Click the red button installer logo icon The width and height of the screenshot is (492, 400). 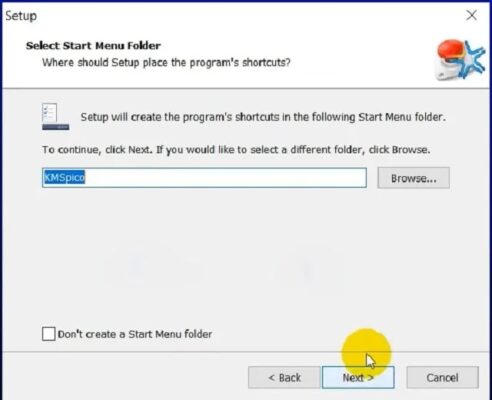tap(460, 60)
